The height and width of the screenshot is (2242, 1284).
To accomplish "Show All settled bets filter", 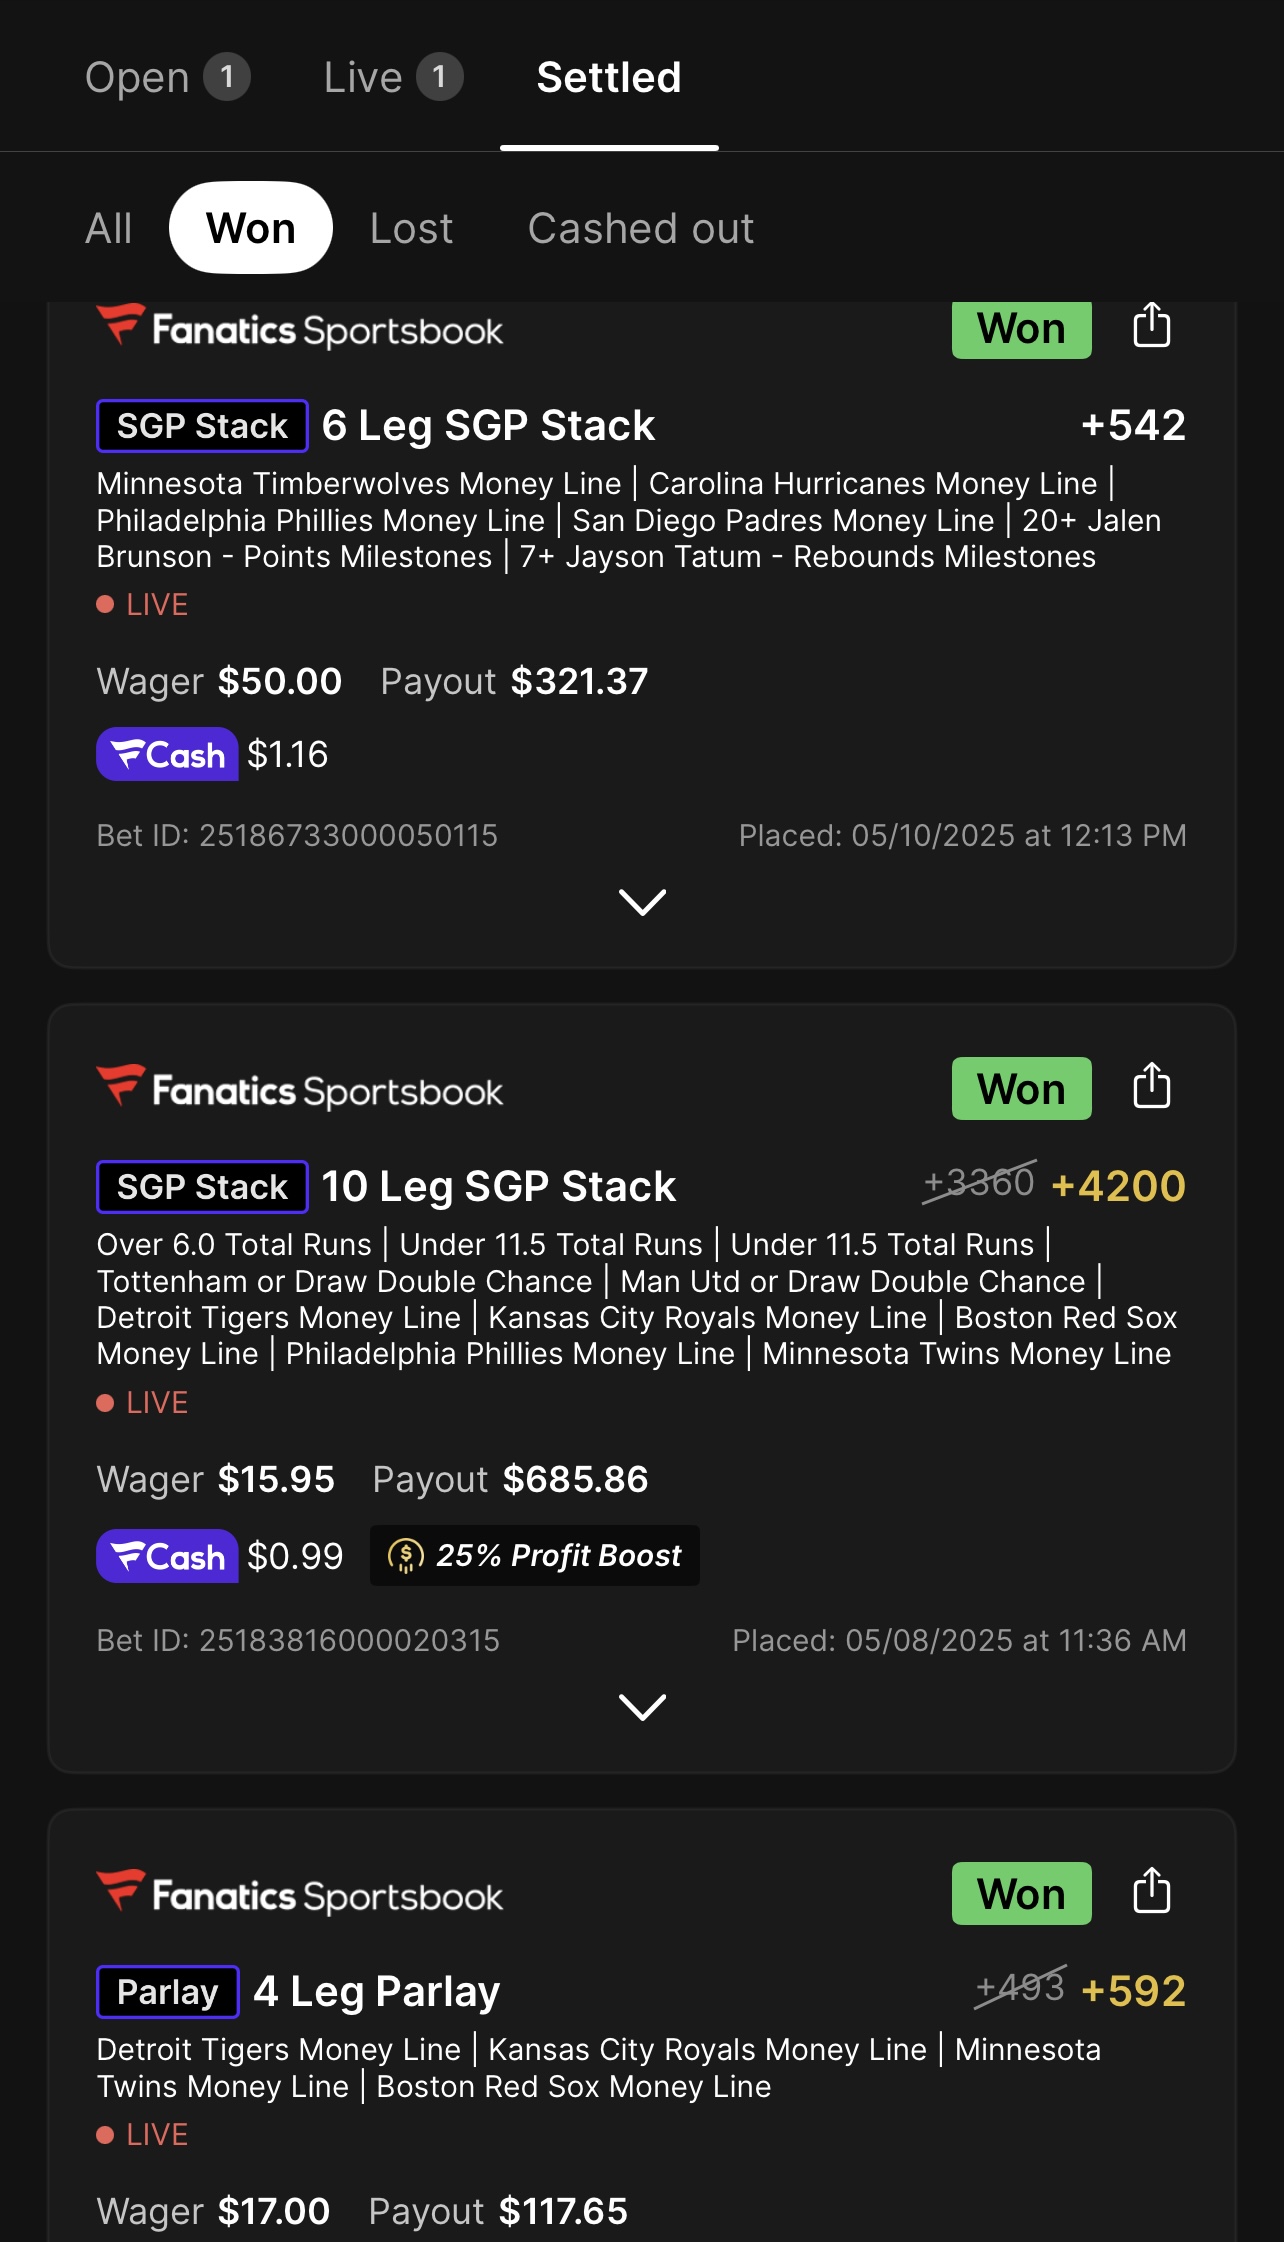I will point(109,228).
